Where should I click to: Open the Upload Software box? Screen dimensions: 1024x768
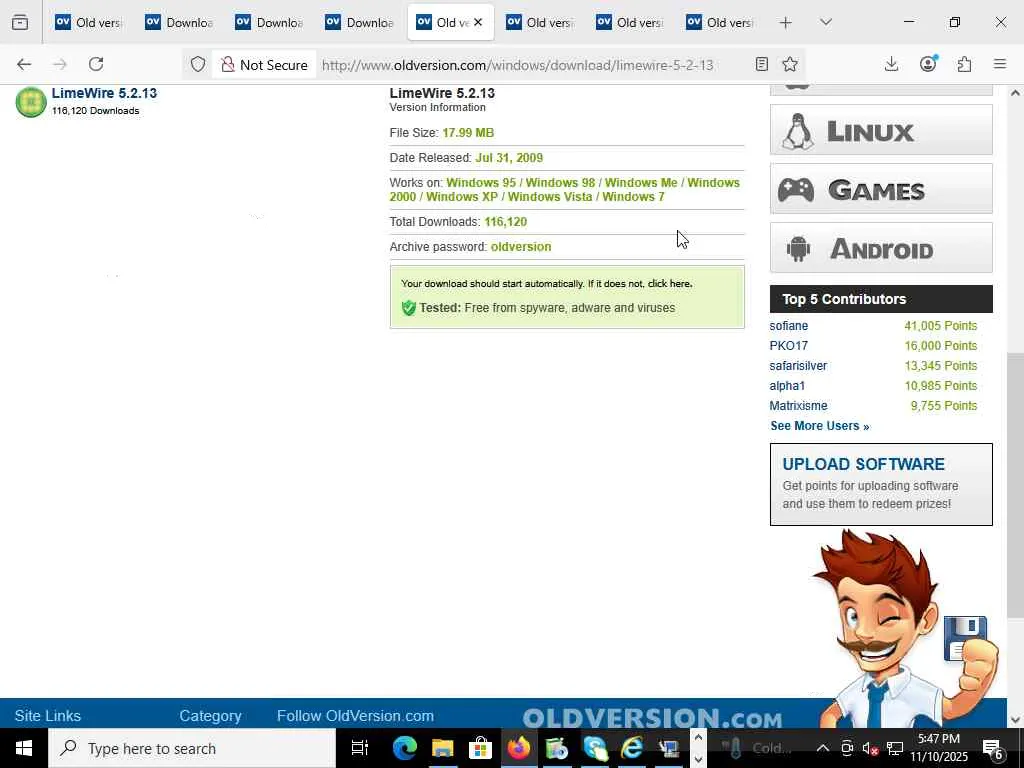pyautogui.click(x=881, y=485)
